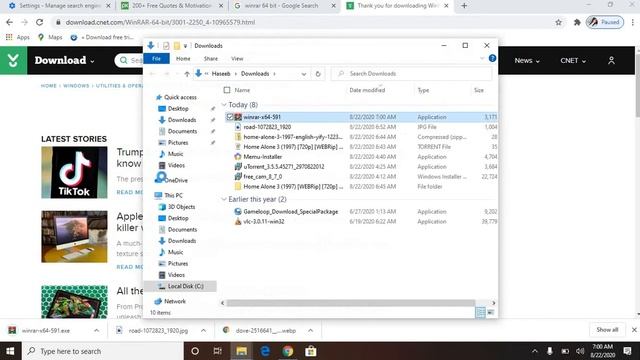Select the free_cam_8_7_0 installer icon
Image resolution: width=640 pixels, height=360 pixels.
(x=238, y=177)
